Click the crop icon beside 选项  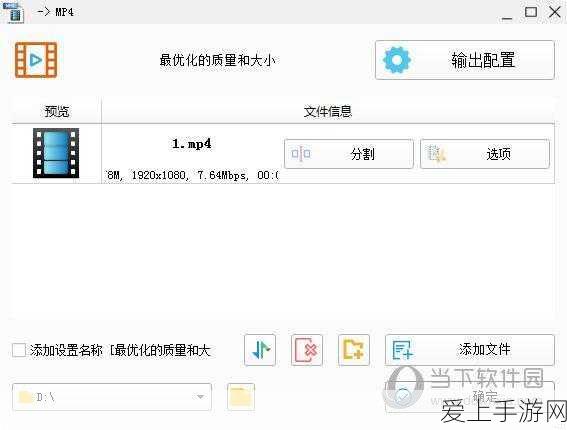pyautogui.click(x=436, y=154)
